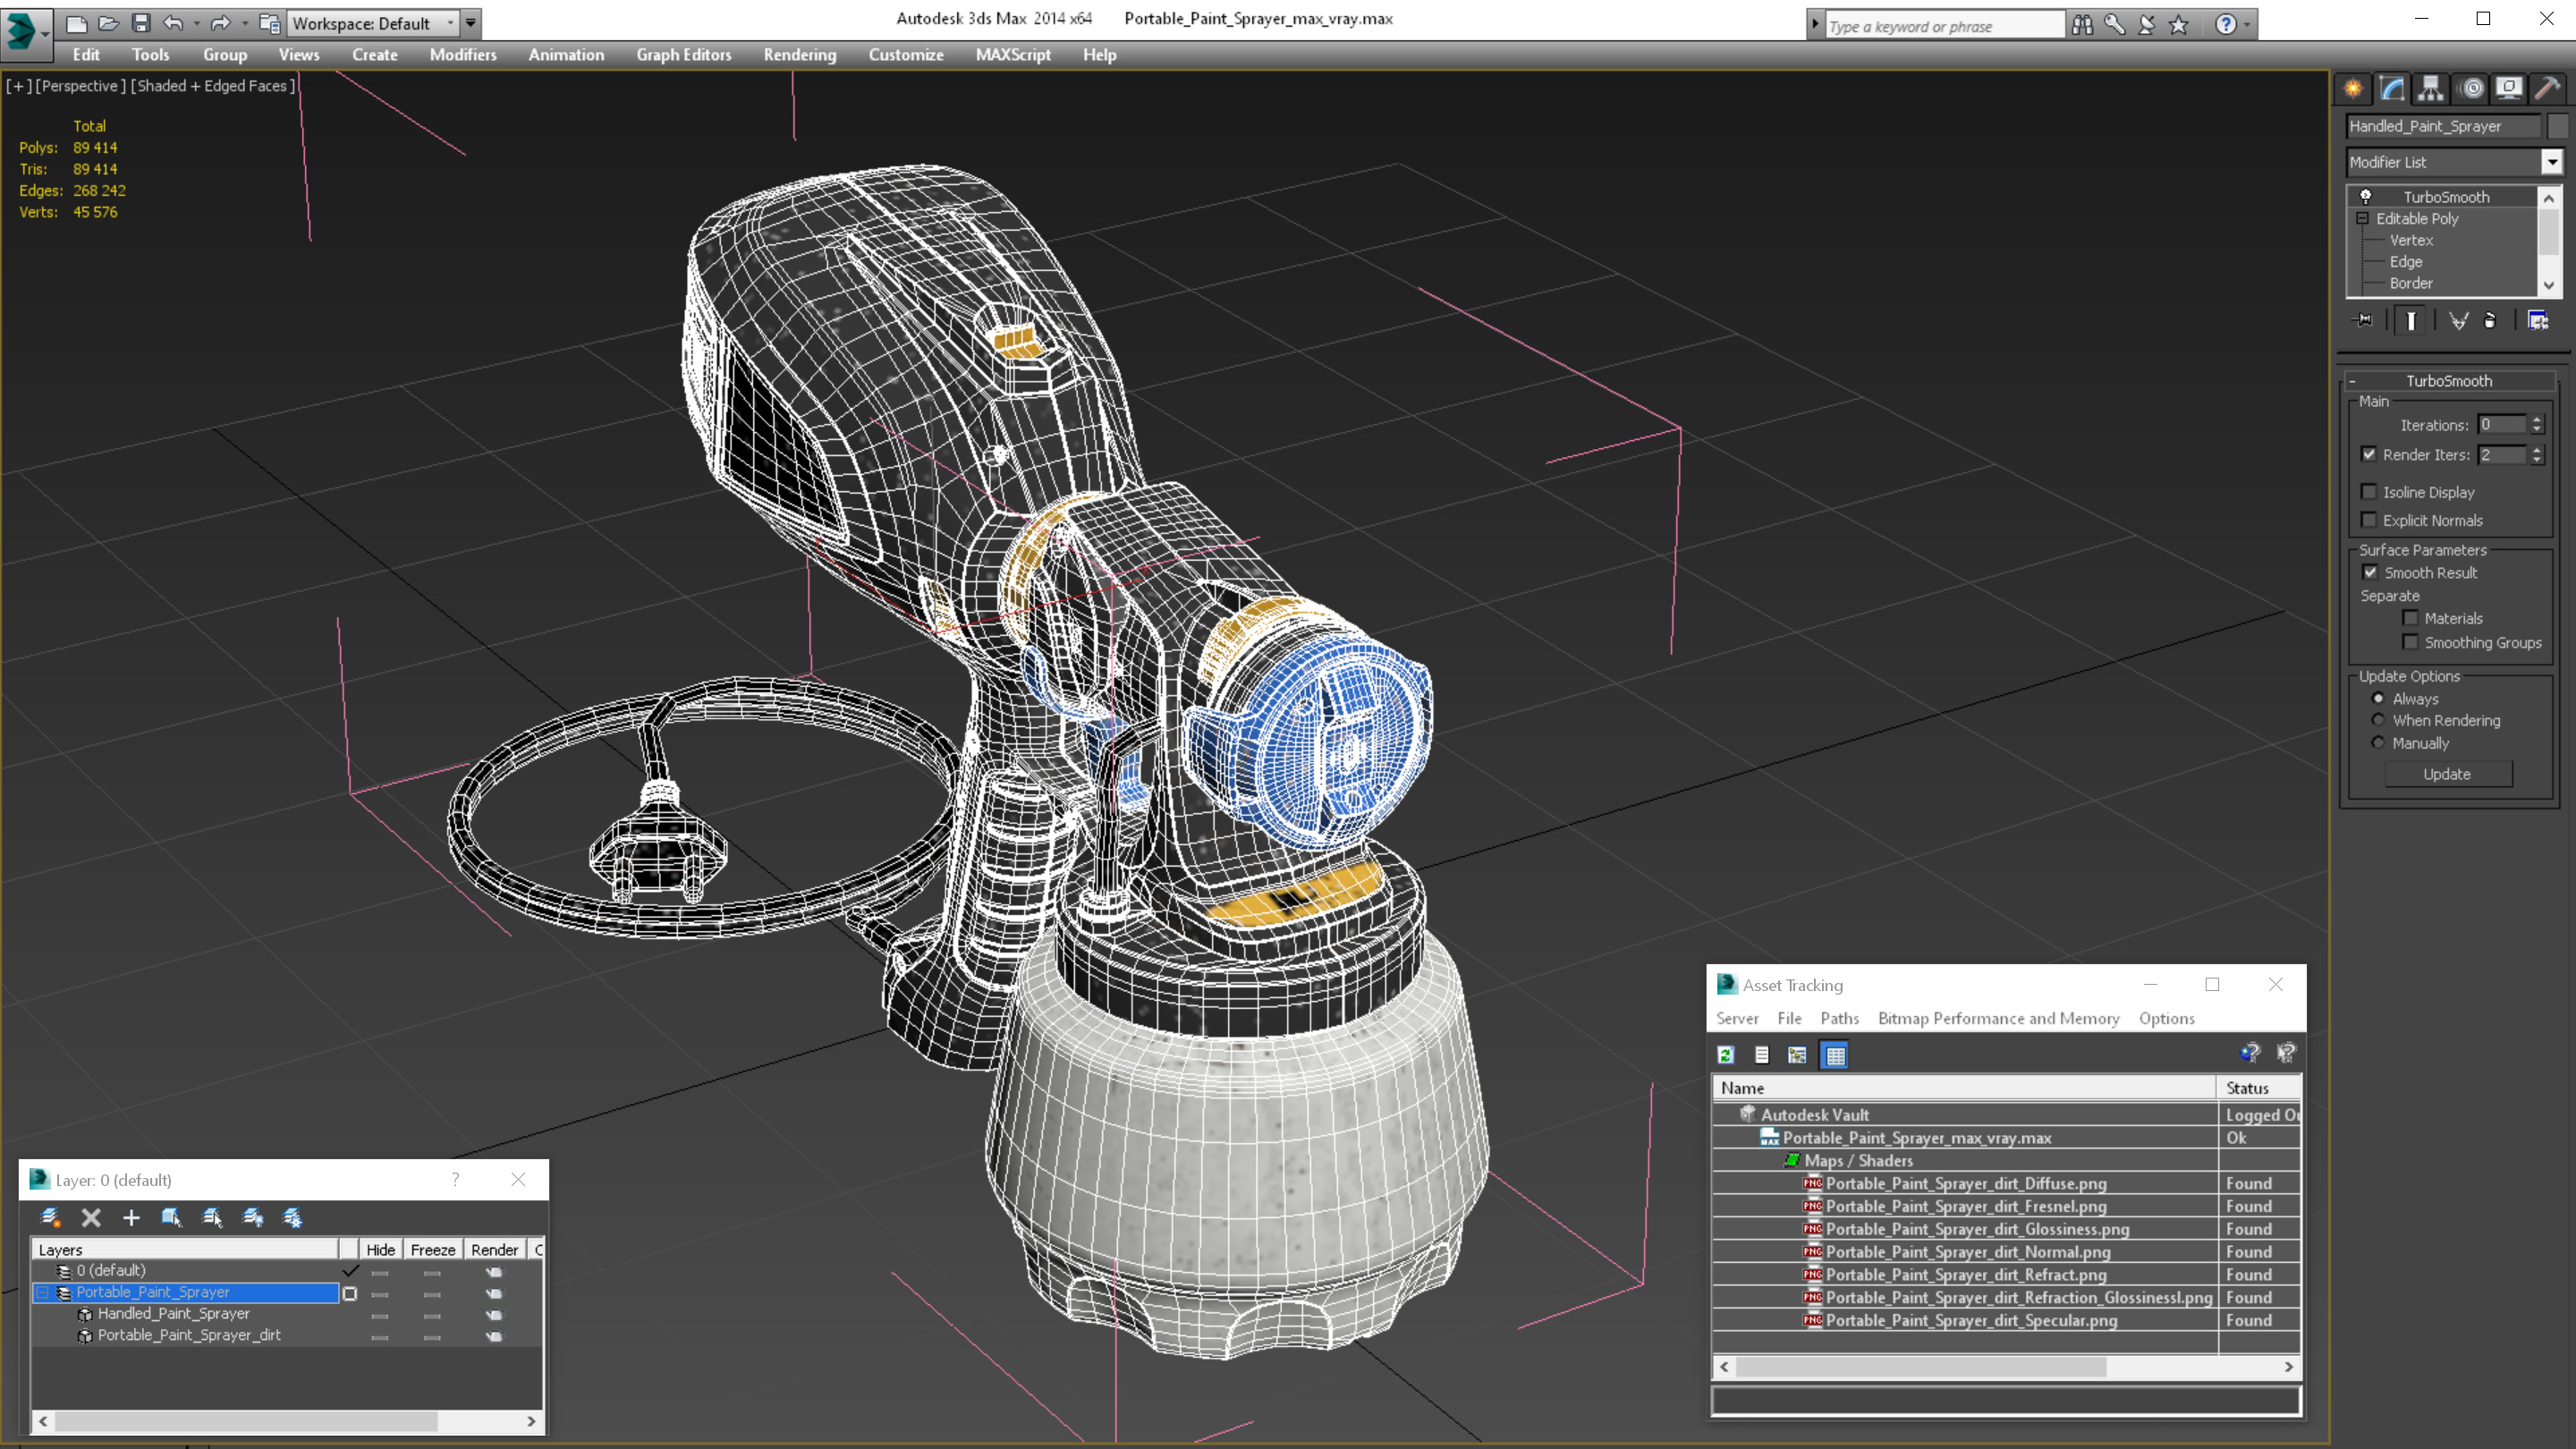Image resolution: width=2576 pixels, height=1449 pixels.
Task: Click the Save File toolbar icon
Action: click(x=141, y=23)
